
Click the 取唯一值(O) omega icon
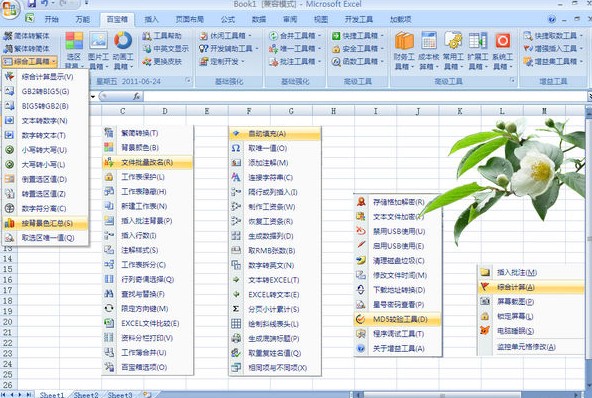tap(236, 148)
